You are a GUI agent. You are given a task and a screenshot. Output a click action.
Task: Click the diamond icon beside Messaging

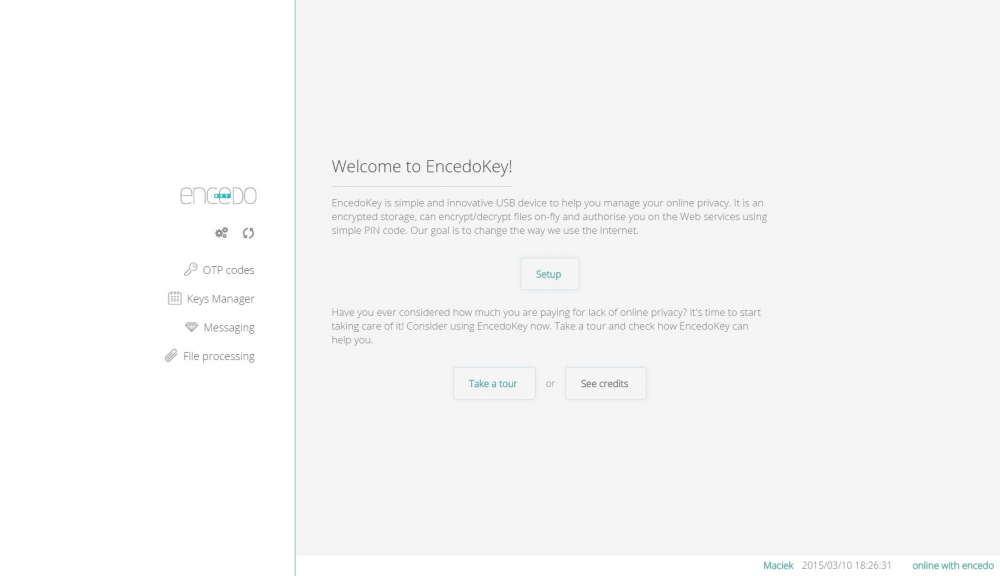(x=191, y=327)
